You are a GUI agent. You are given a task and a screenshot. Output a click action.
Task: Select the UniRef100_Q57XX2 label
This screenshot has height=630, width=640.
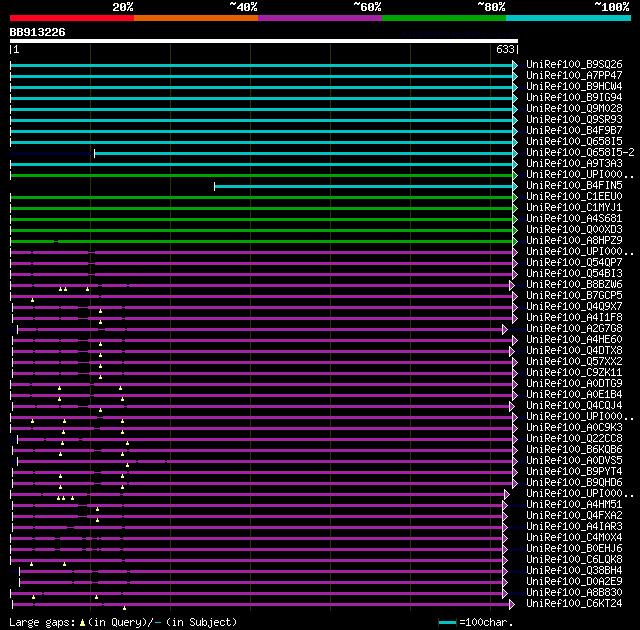(574, 362)
